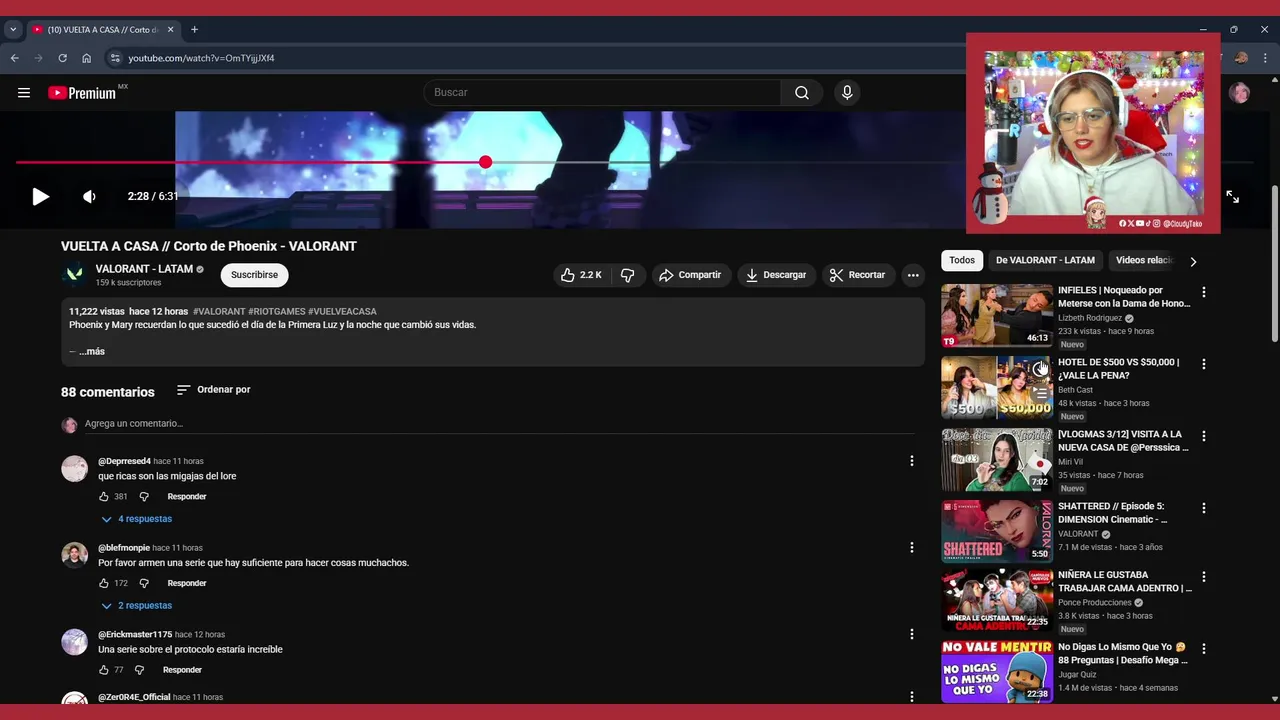Select the Todos filter chip

click(x=962, y=260)
